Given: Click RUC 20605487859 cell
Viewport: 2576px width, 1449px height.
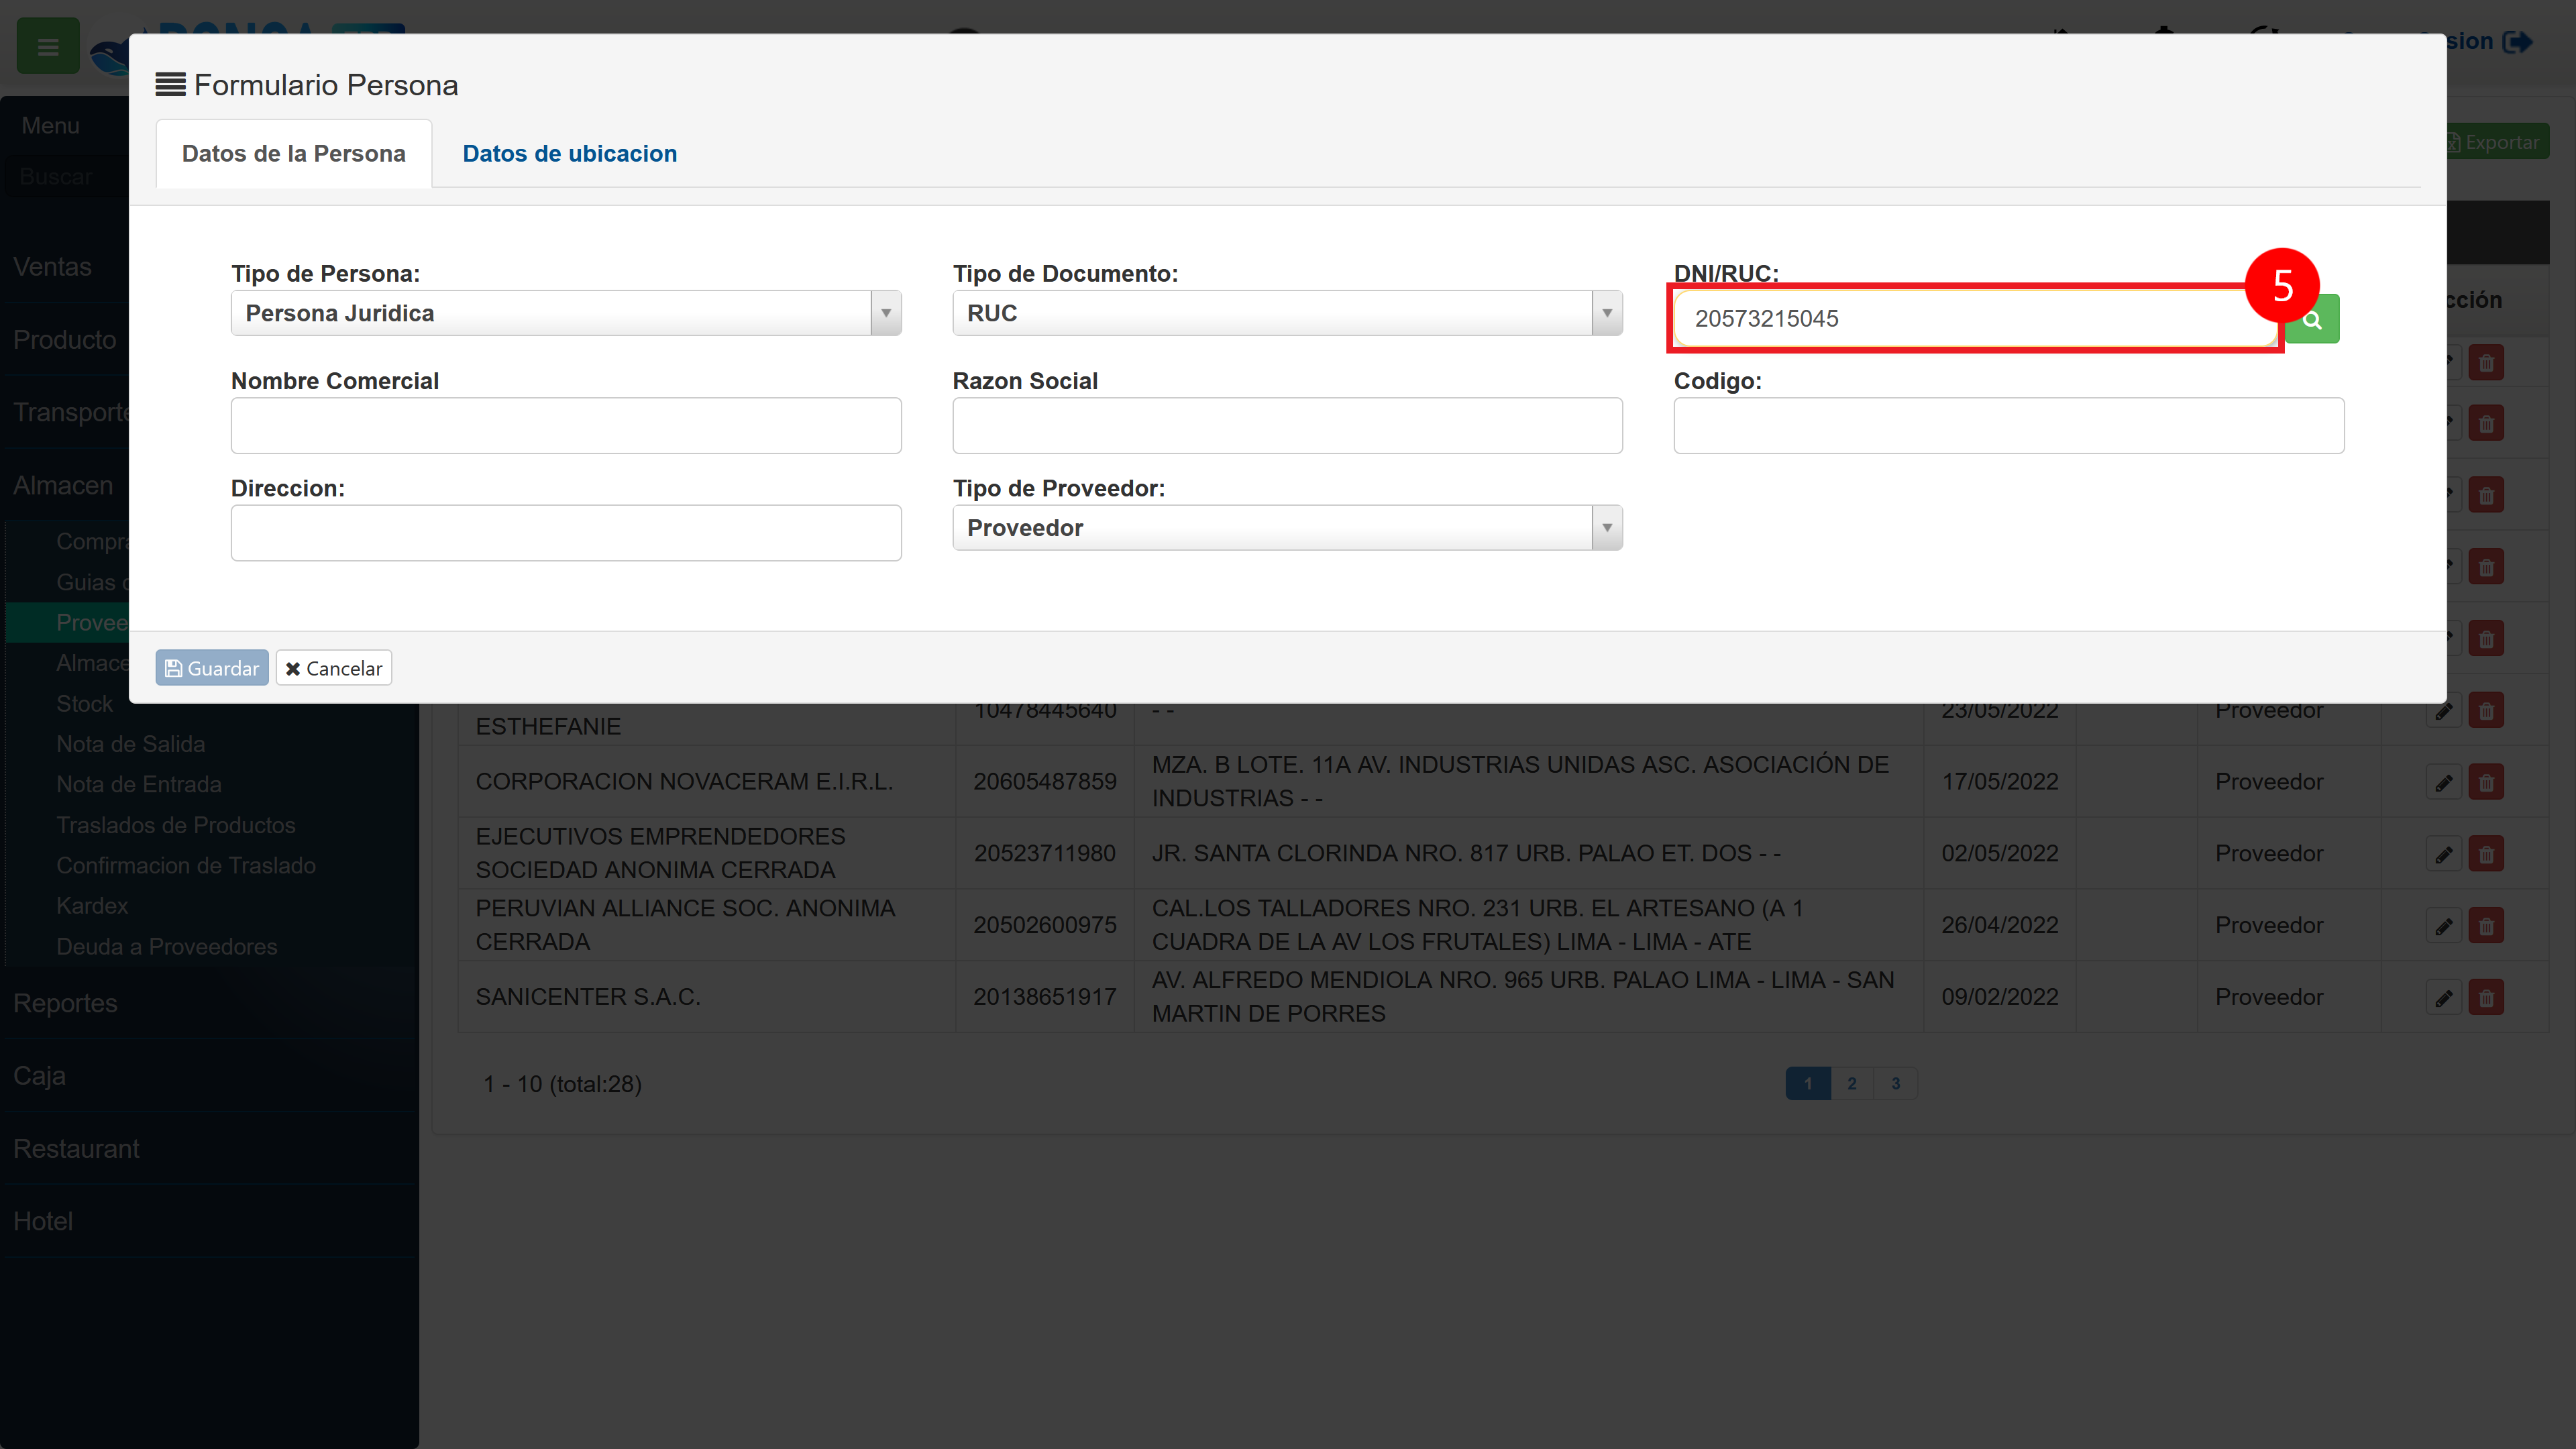Looking at the screenshot, I should tap(1045, 782).
